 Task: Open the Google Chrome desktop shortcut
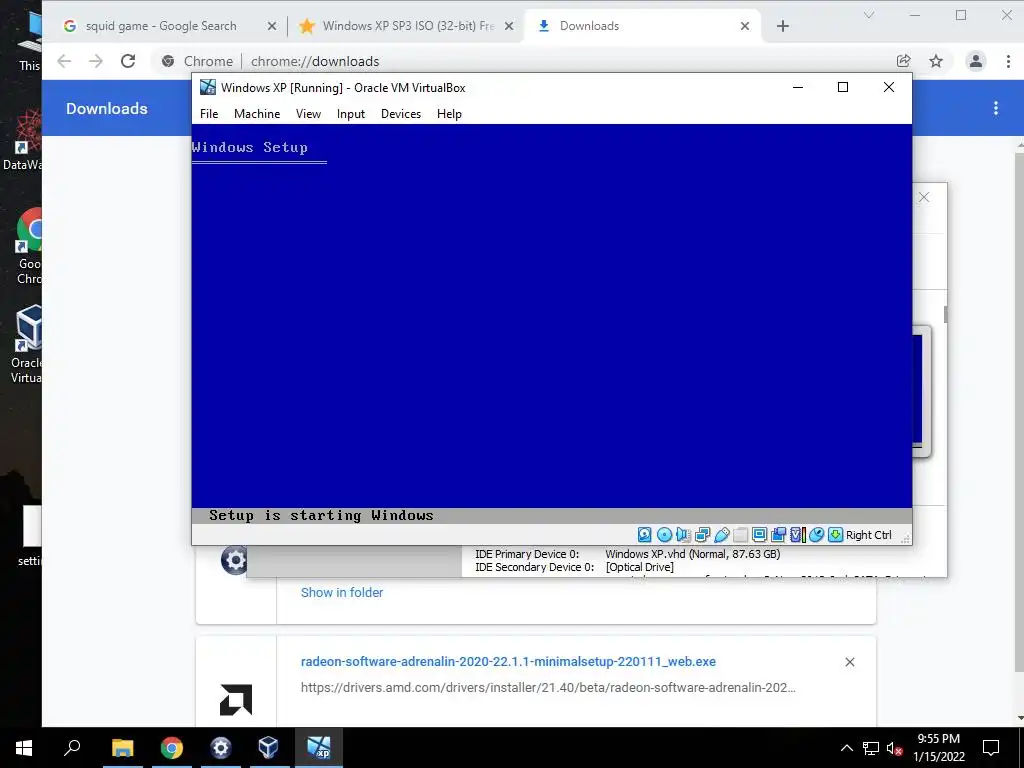[29, 246]
